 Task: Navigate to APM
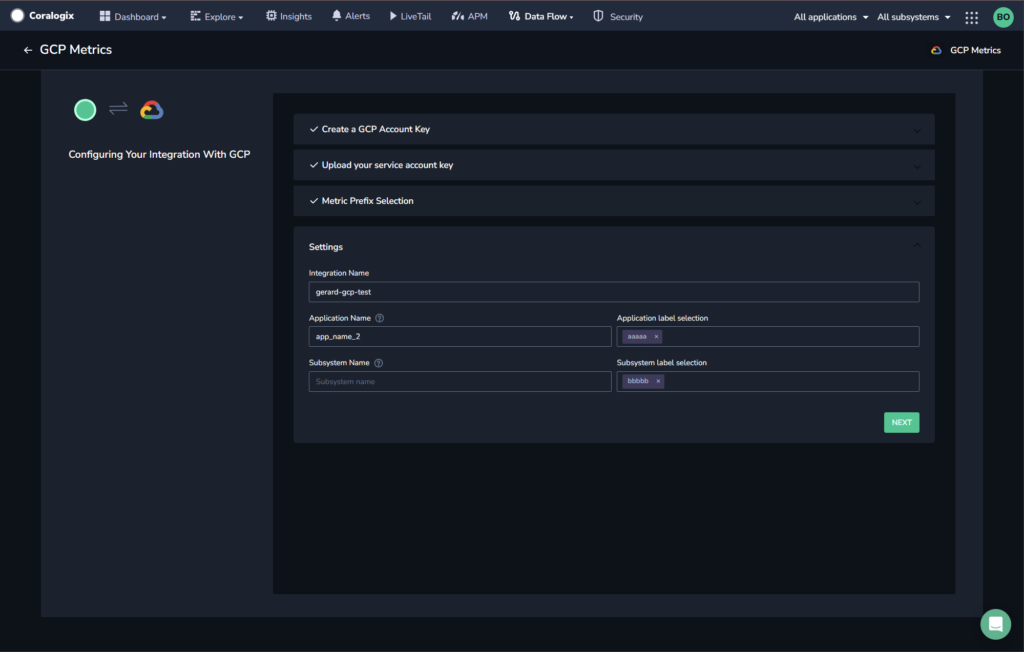click(470, 16)
